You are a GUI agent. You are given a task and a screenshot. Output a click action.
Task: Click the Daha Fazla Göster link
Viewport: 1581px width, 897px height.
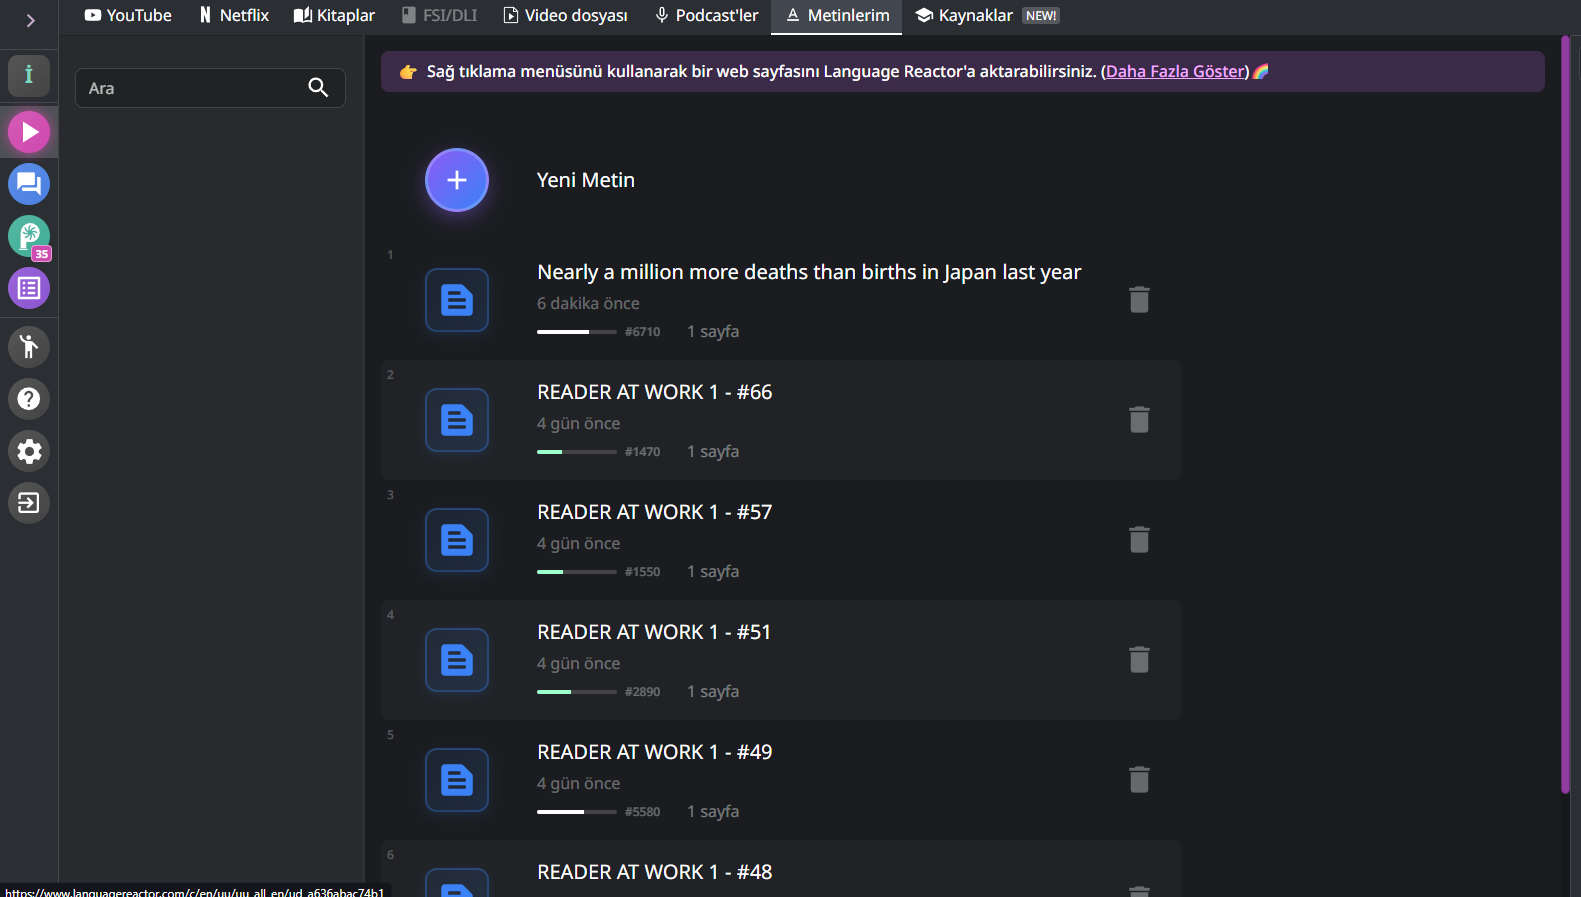[1175, 72]
